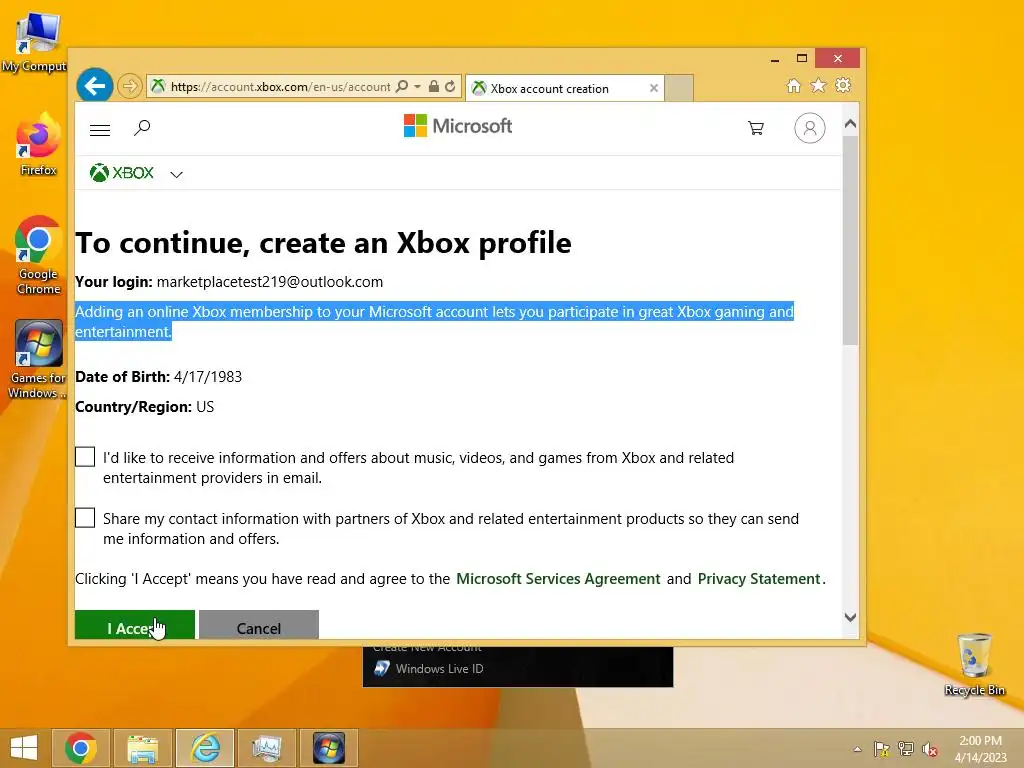Click the Xbox logo link
This screenshot has height=768, width=1024.
(122, 173)
